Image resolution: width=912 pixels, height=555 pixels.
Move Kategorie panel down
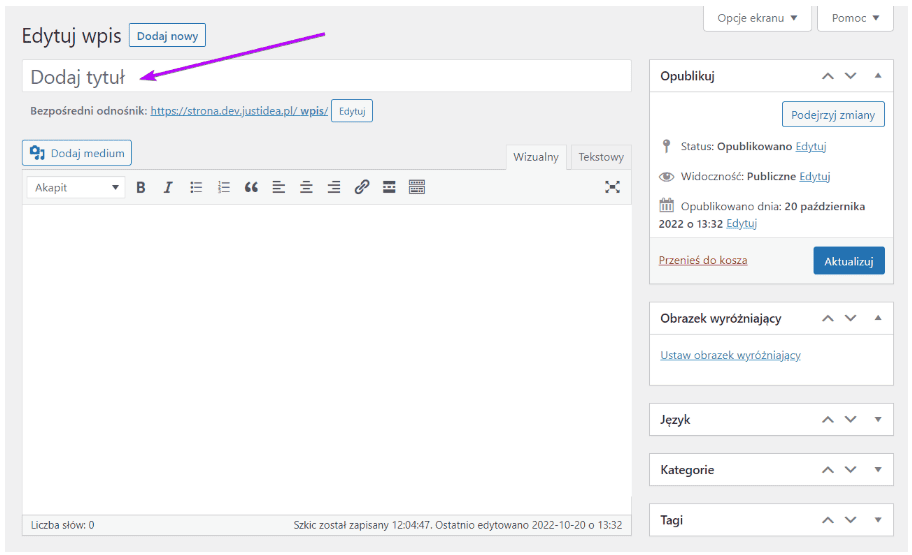(850, 470)
